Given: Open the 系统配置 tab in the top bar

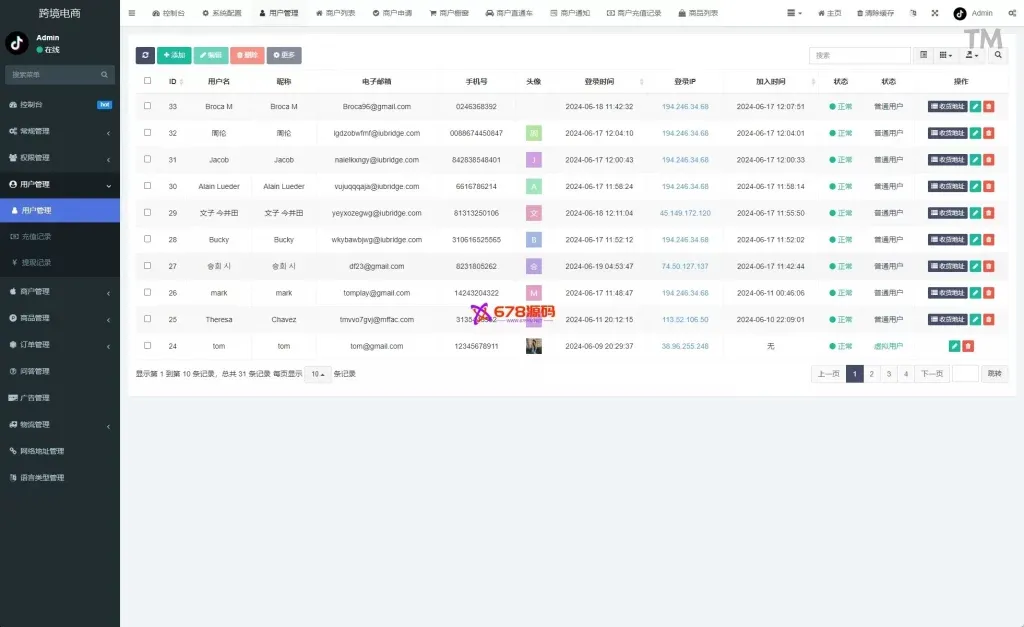Looking at the screenshot, I should 221,14.
